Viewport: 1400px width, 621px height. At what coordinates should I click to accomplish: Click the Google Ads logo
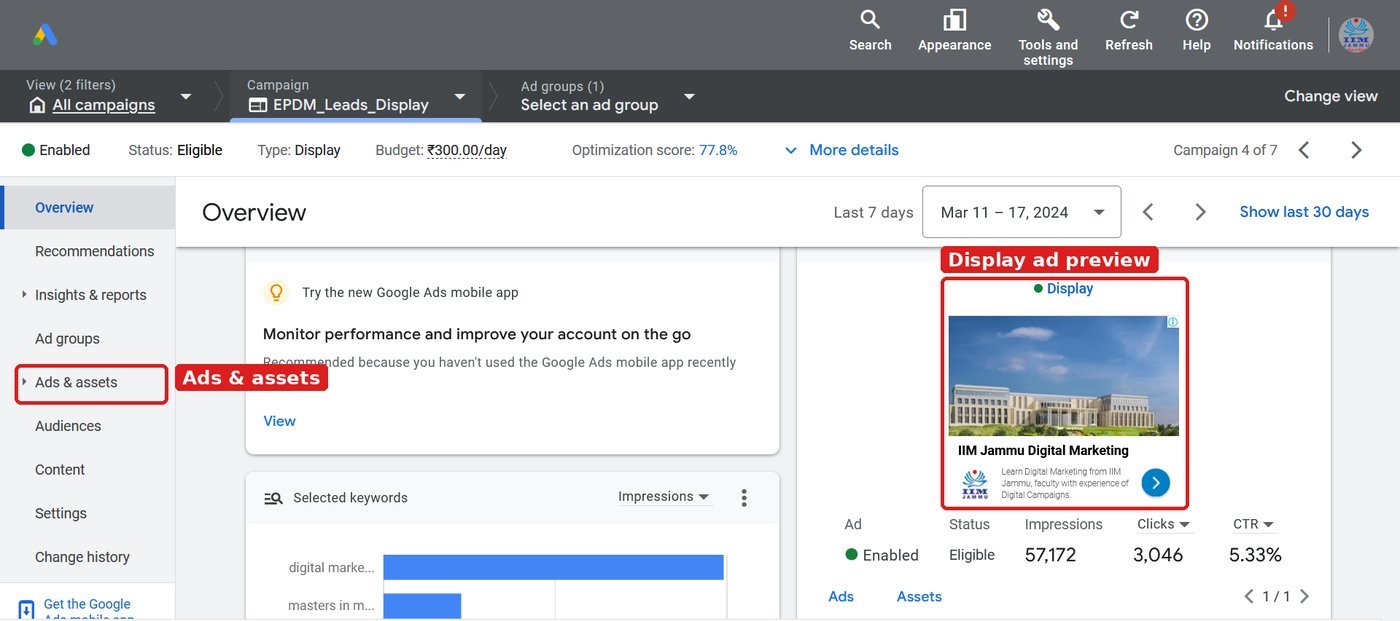pos(45,35)
